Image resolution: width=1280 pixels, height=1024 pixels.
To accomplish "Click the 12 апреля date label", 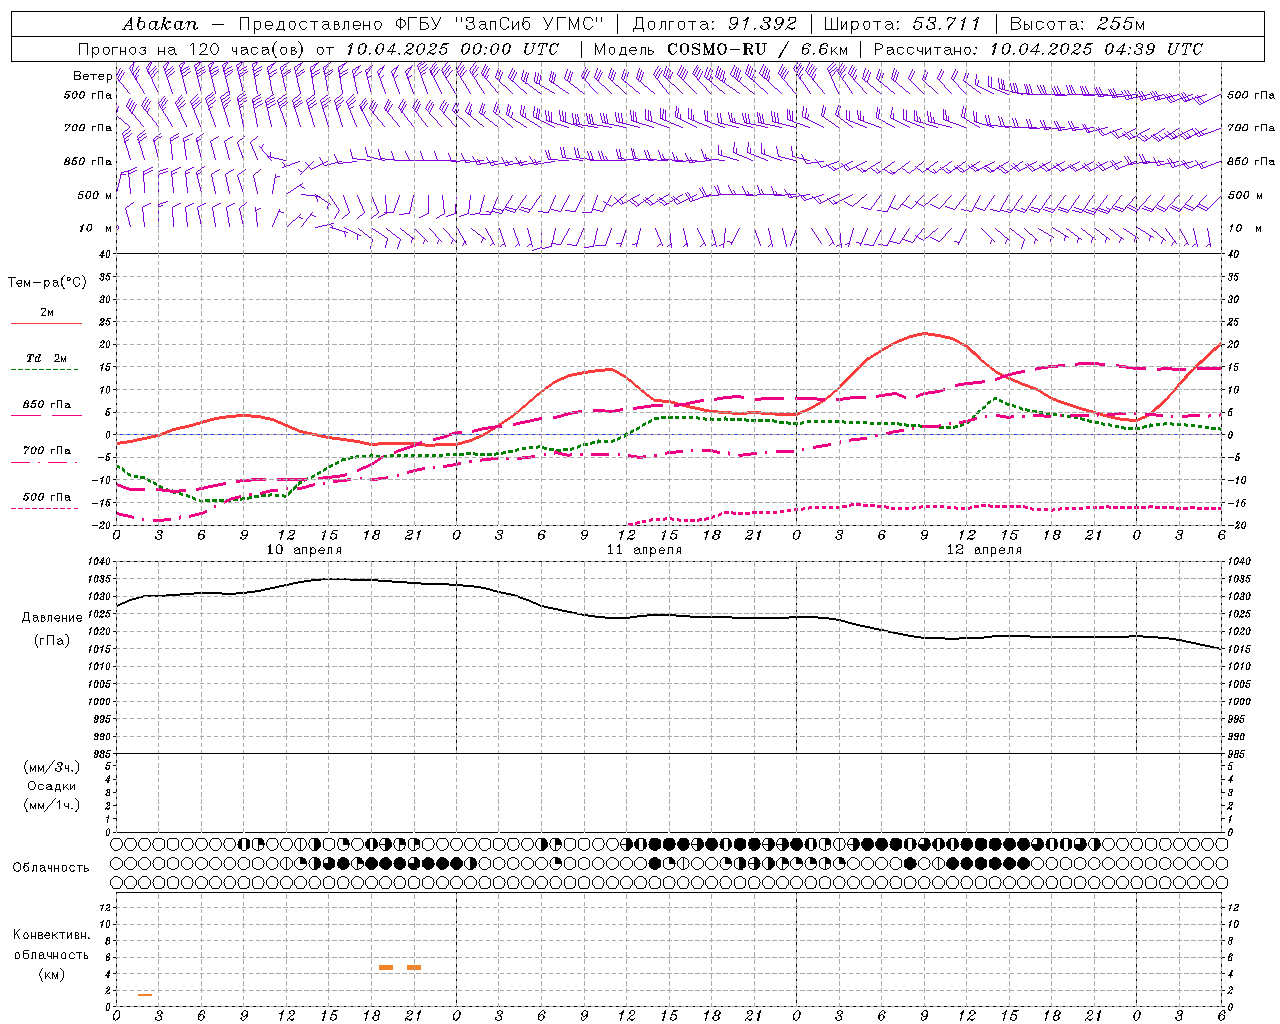I will click(x=984, y=550).
